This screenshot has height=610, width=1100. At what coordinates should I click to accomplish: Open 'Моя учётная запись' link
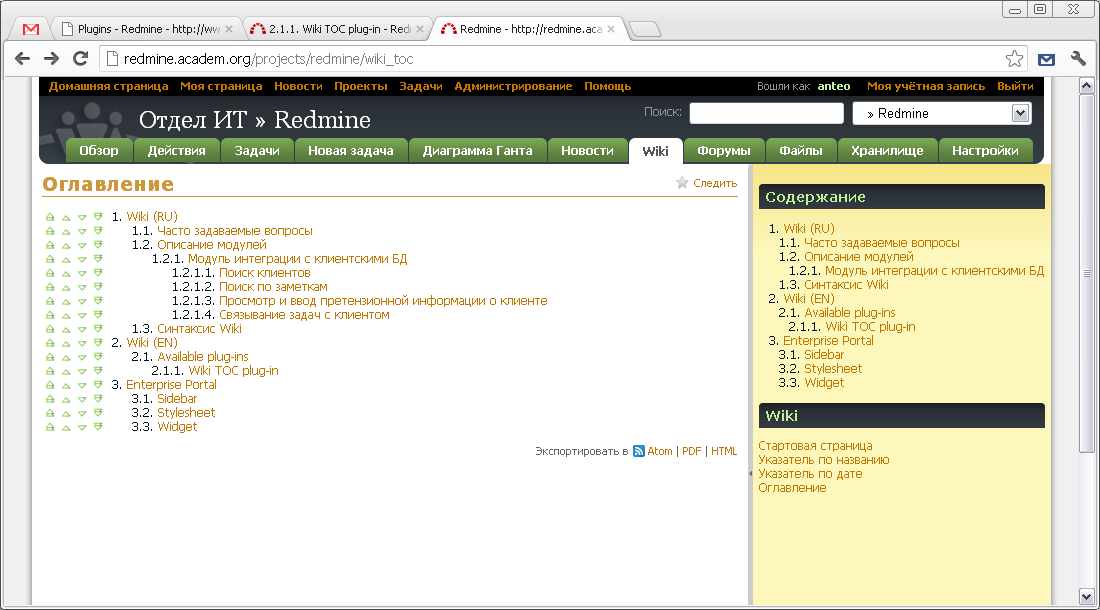[x=926, y=86]
